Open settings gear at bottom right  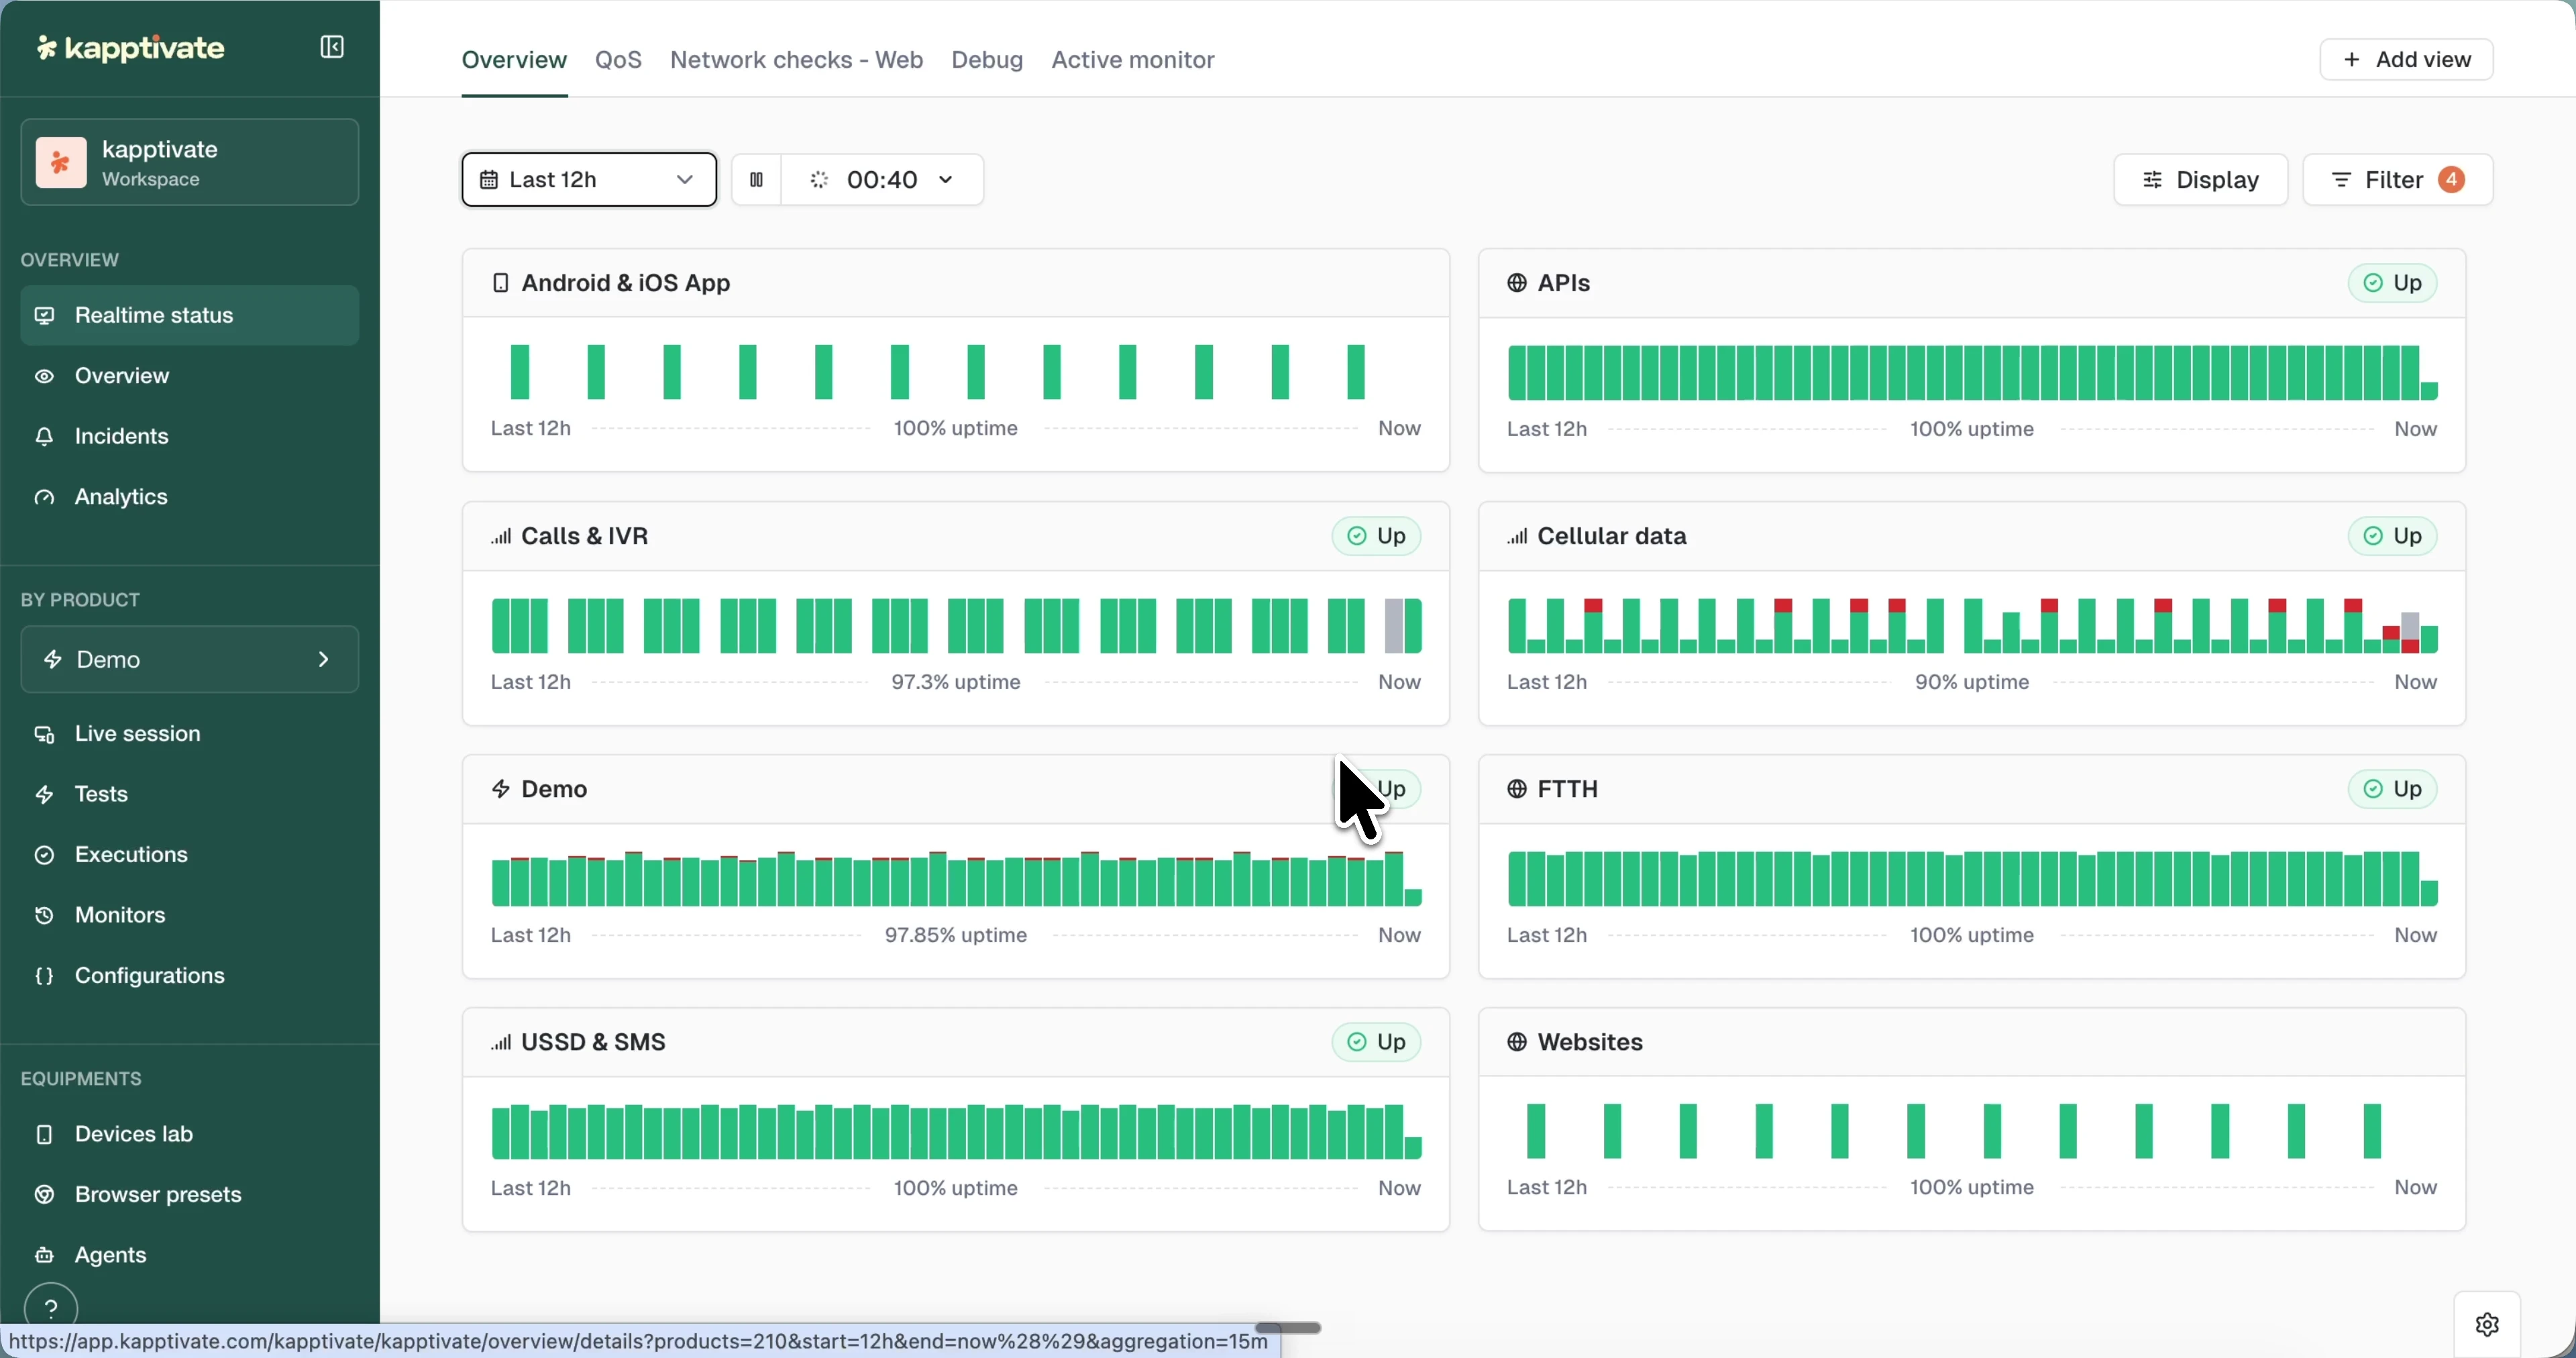click(2488, 1326)
